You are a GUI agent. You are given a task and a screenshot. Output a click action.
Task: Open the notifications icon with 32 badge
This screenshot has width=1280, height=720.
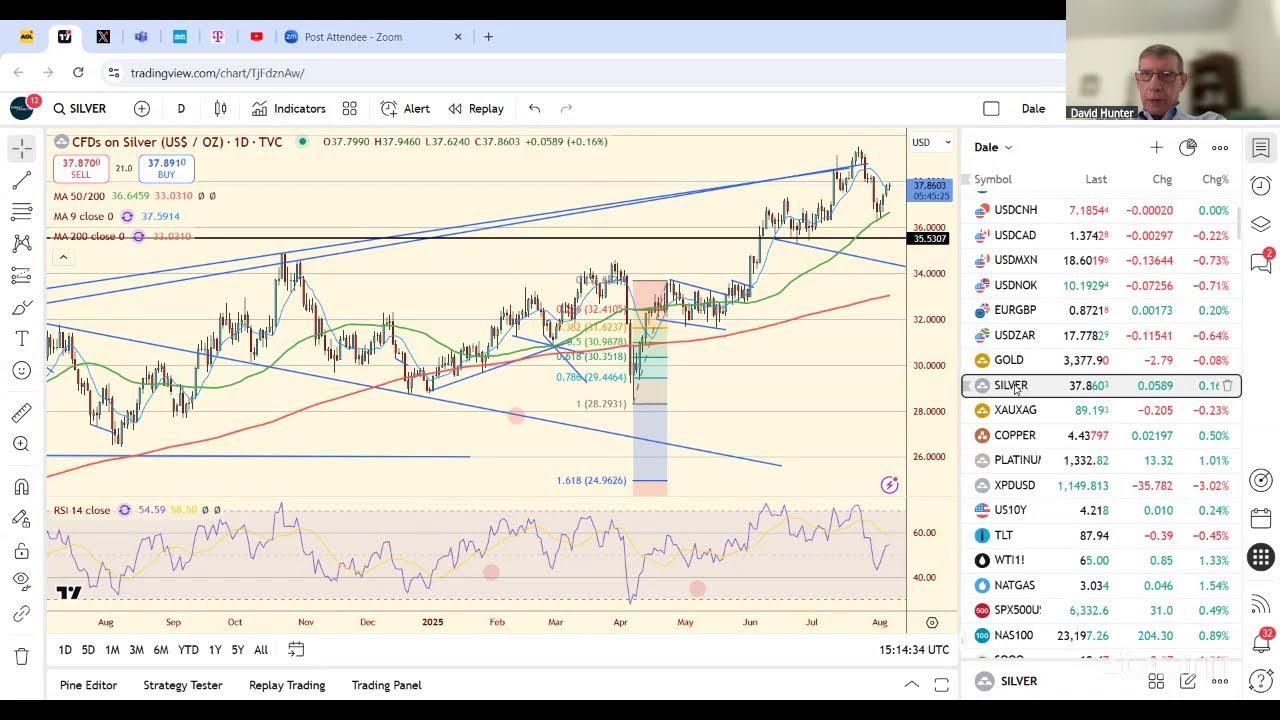pos(1261,642)
